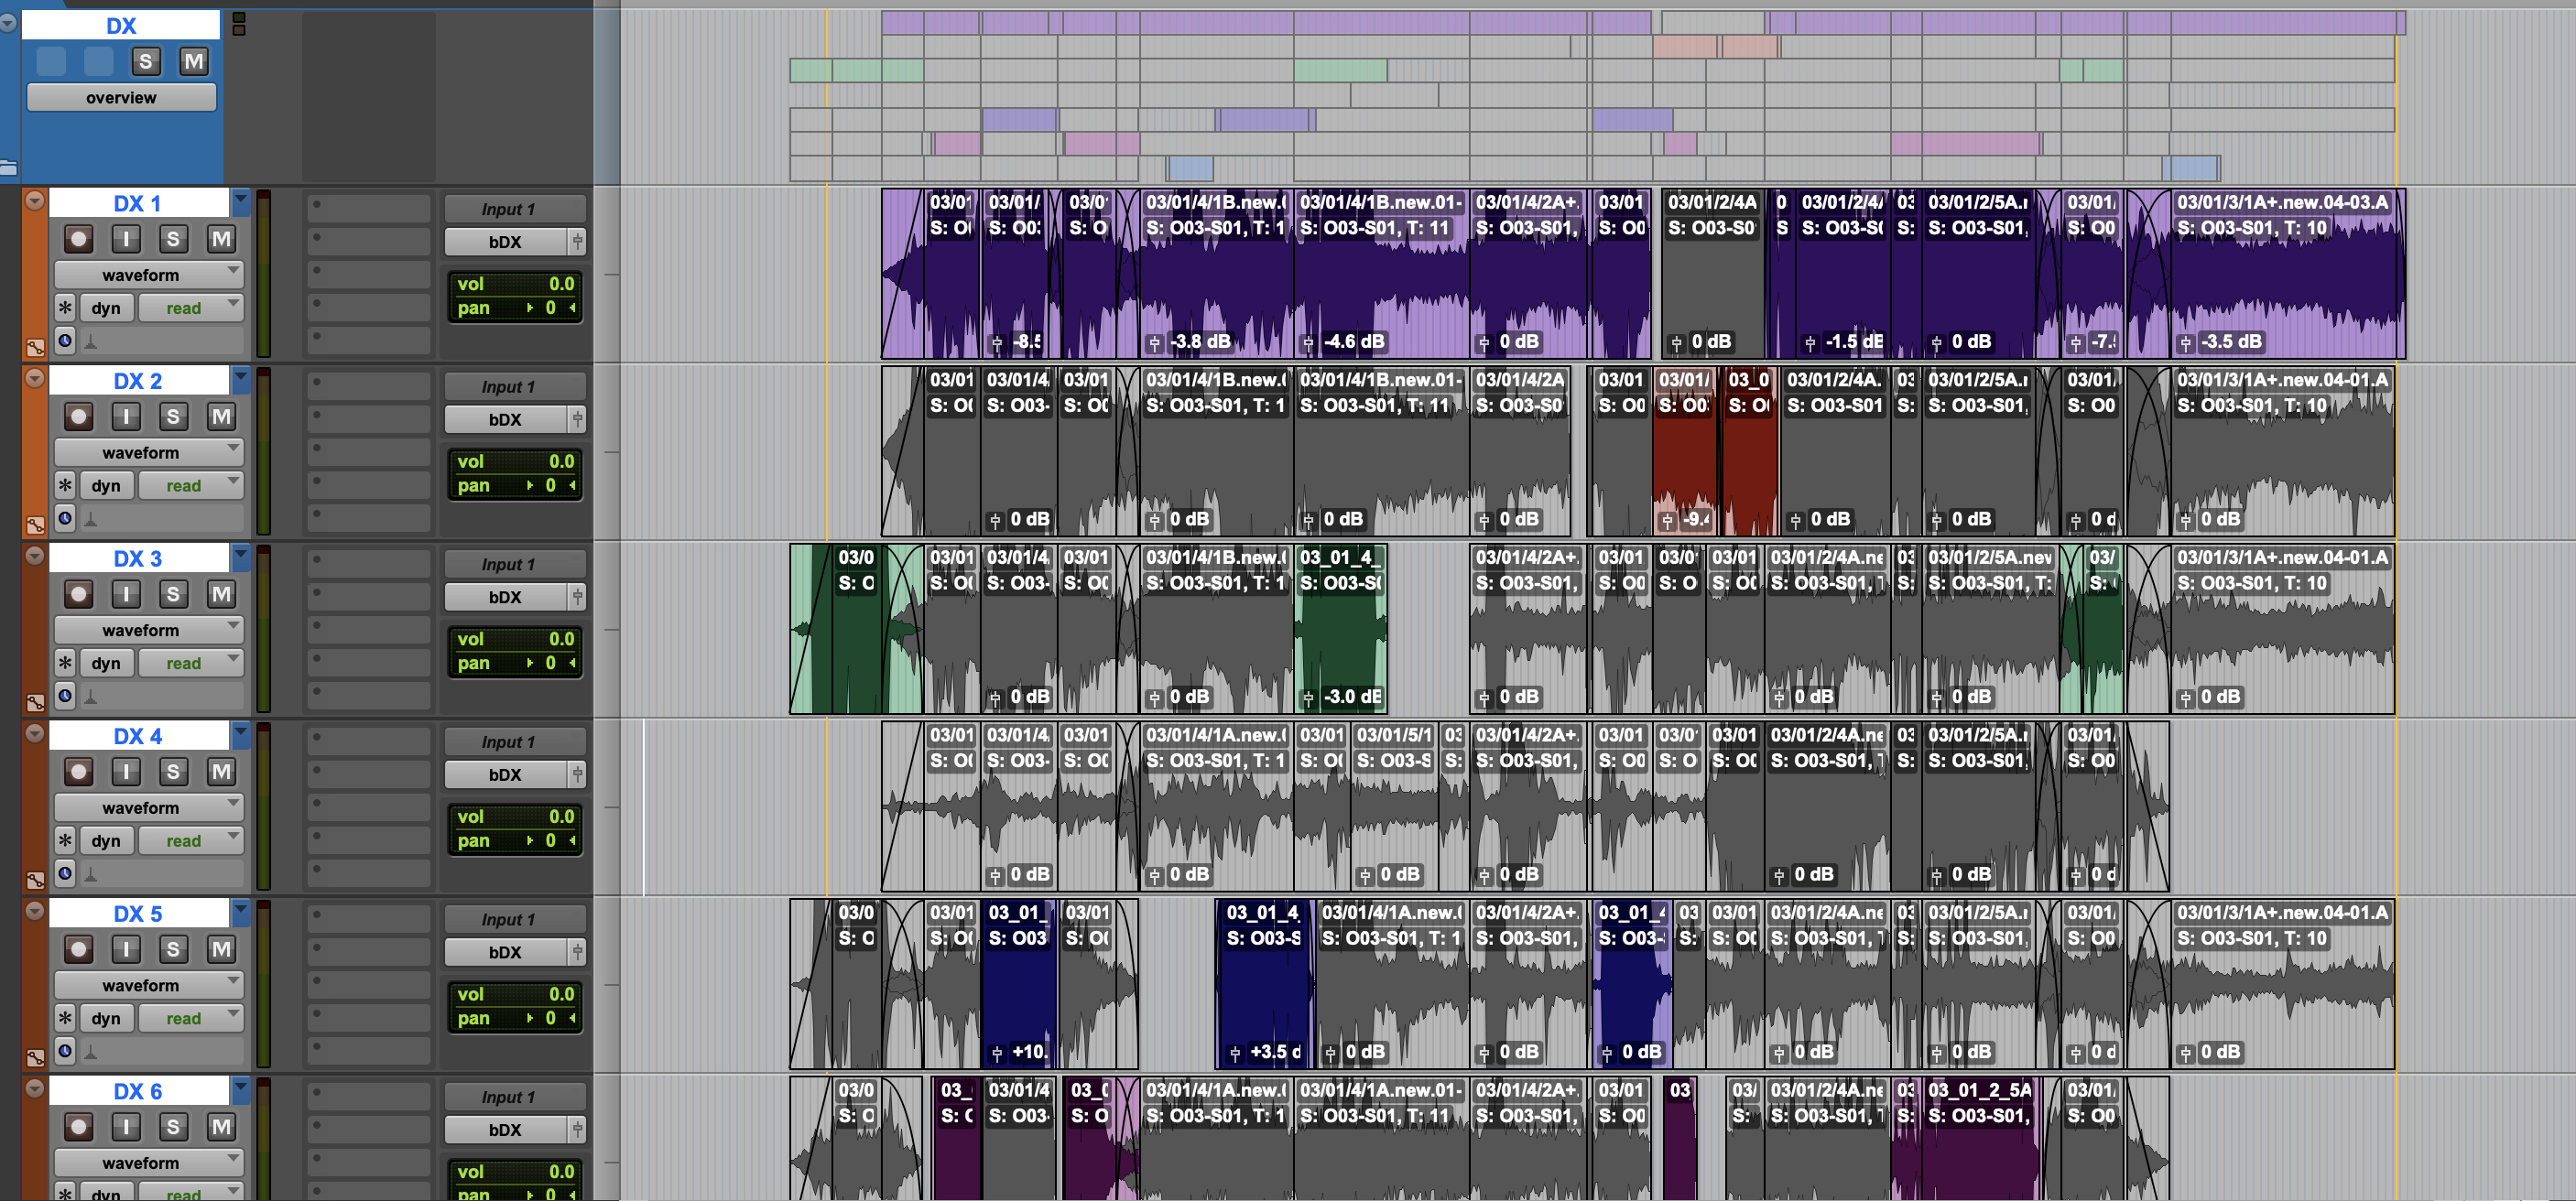Click the automation lane icon at bottom-left of DX 3
Image resolution: width=2576 pixels, height=1201 pixels.
pos(35,703)
